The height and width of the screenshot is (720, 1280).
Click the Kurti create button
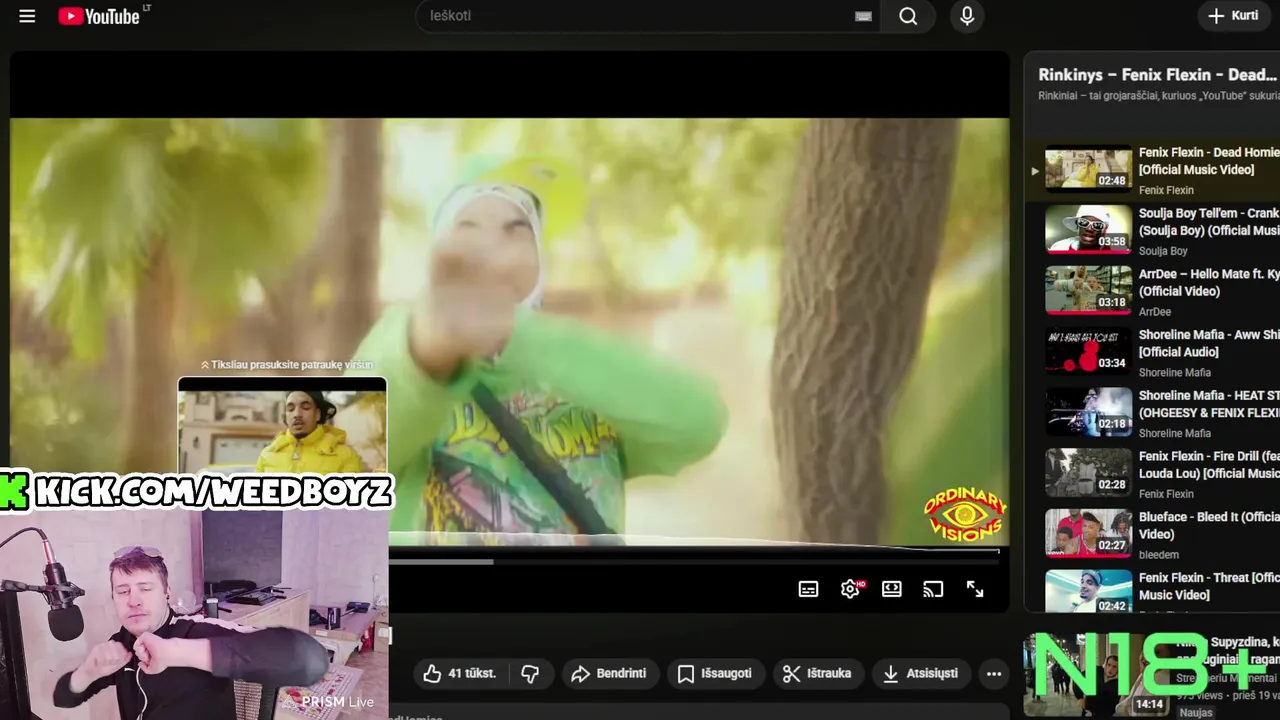coord(1233,16)
